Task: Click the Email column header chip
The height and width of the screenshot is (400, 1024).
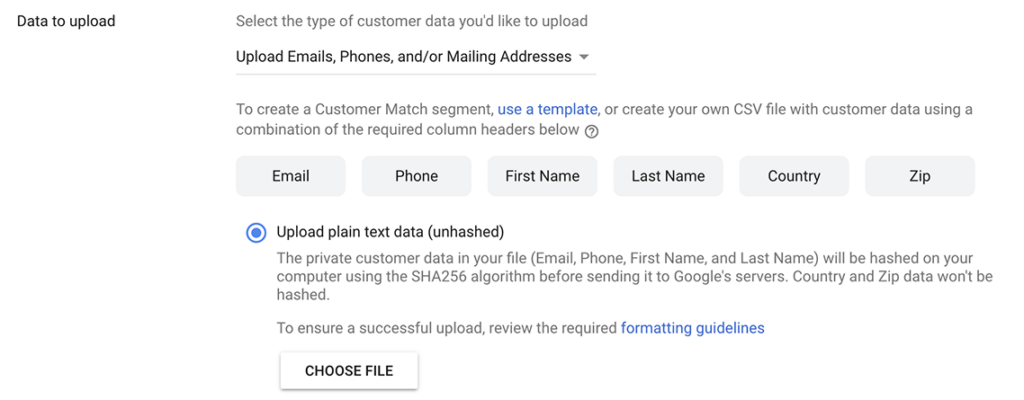Action: (291, 176)
